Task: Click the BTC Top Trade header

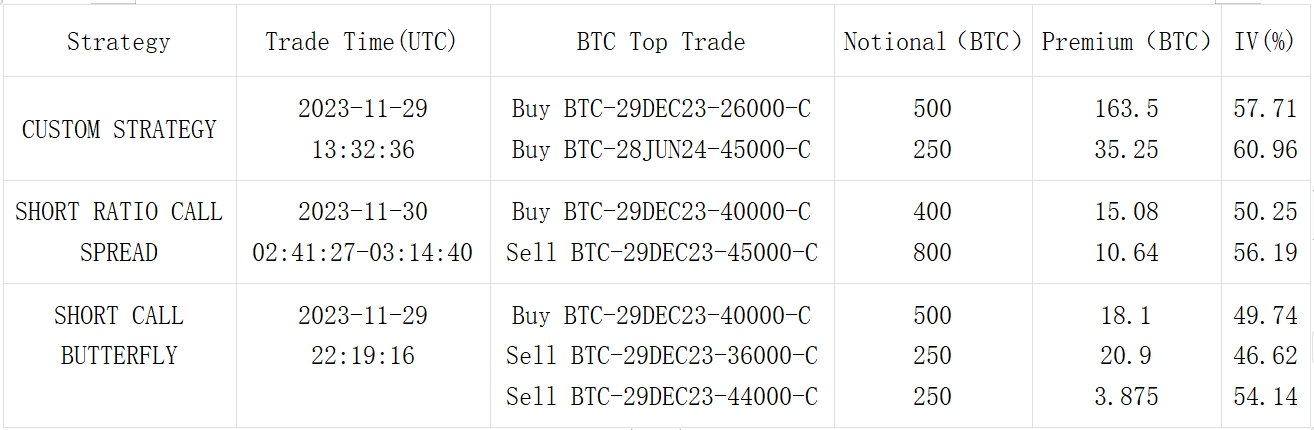Action: (x=661, y=42)
